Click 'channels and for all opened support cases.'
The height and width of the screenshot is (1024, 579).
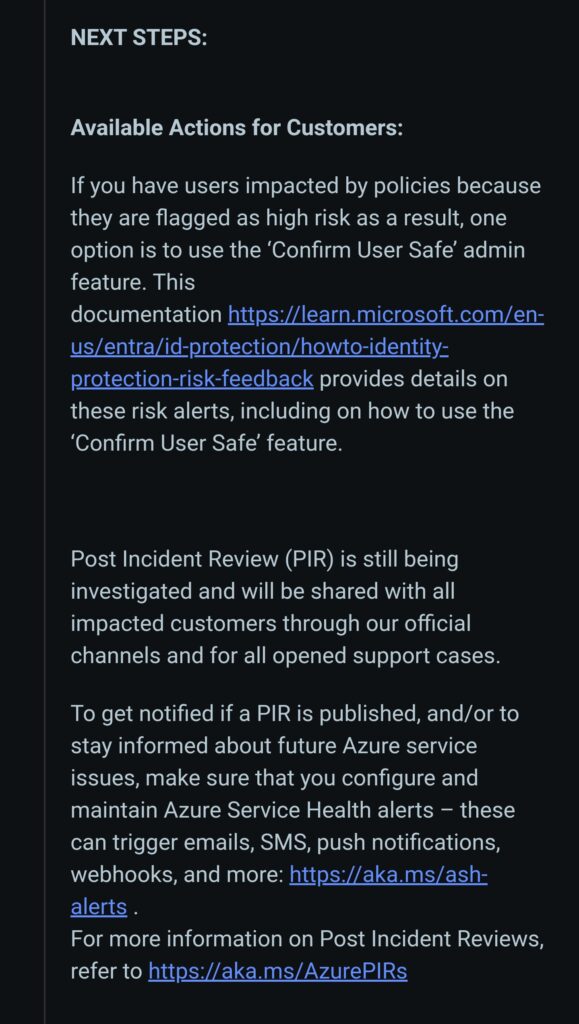(x=285, y=656)
